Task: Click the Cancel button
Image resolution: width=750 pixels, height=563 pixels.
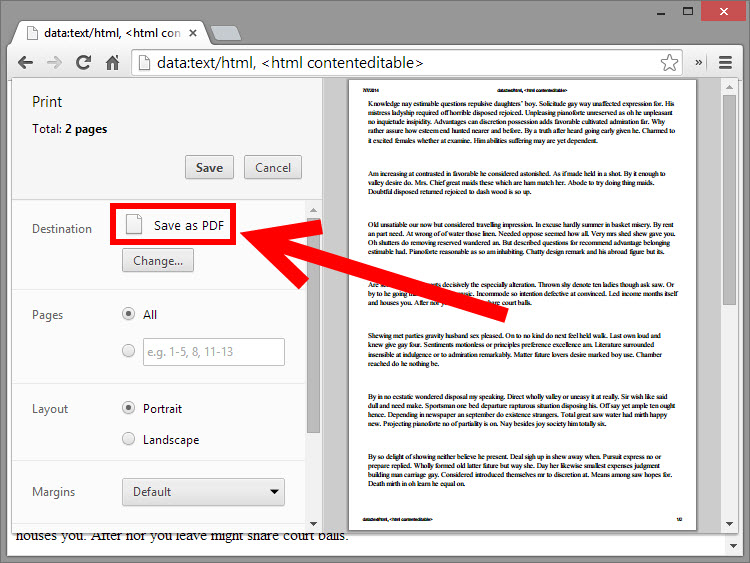Action: tap(273, 167)
